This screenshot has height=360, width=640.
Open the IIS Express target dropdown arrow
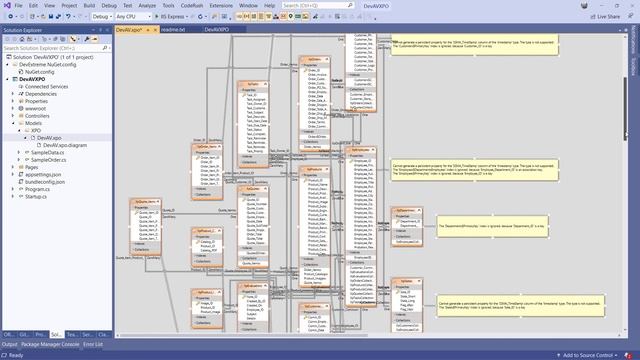[x=187, y=17]
